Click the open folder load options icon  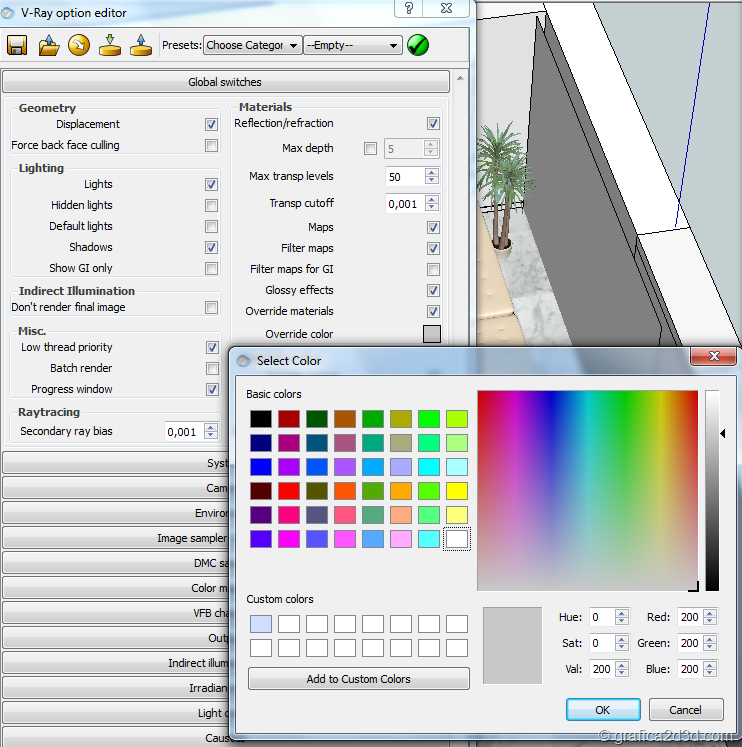coord(49,45)
